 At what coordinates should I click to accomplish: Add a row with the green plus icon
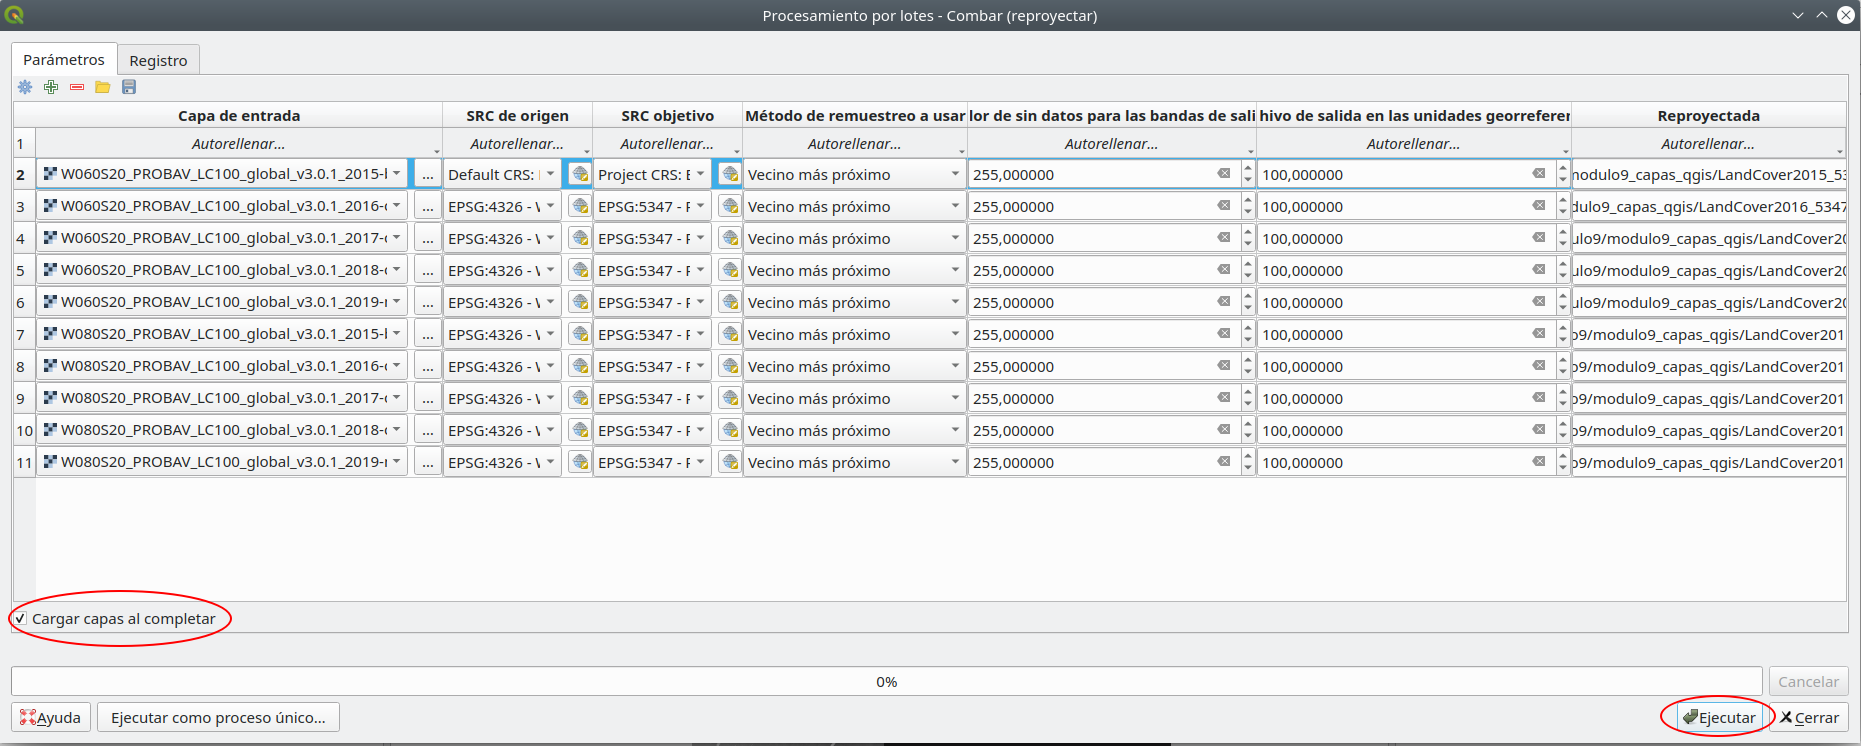pos(51,87)
